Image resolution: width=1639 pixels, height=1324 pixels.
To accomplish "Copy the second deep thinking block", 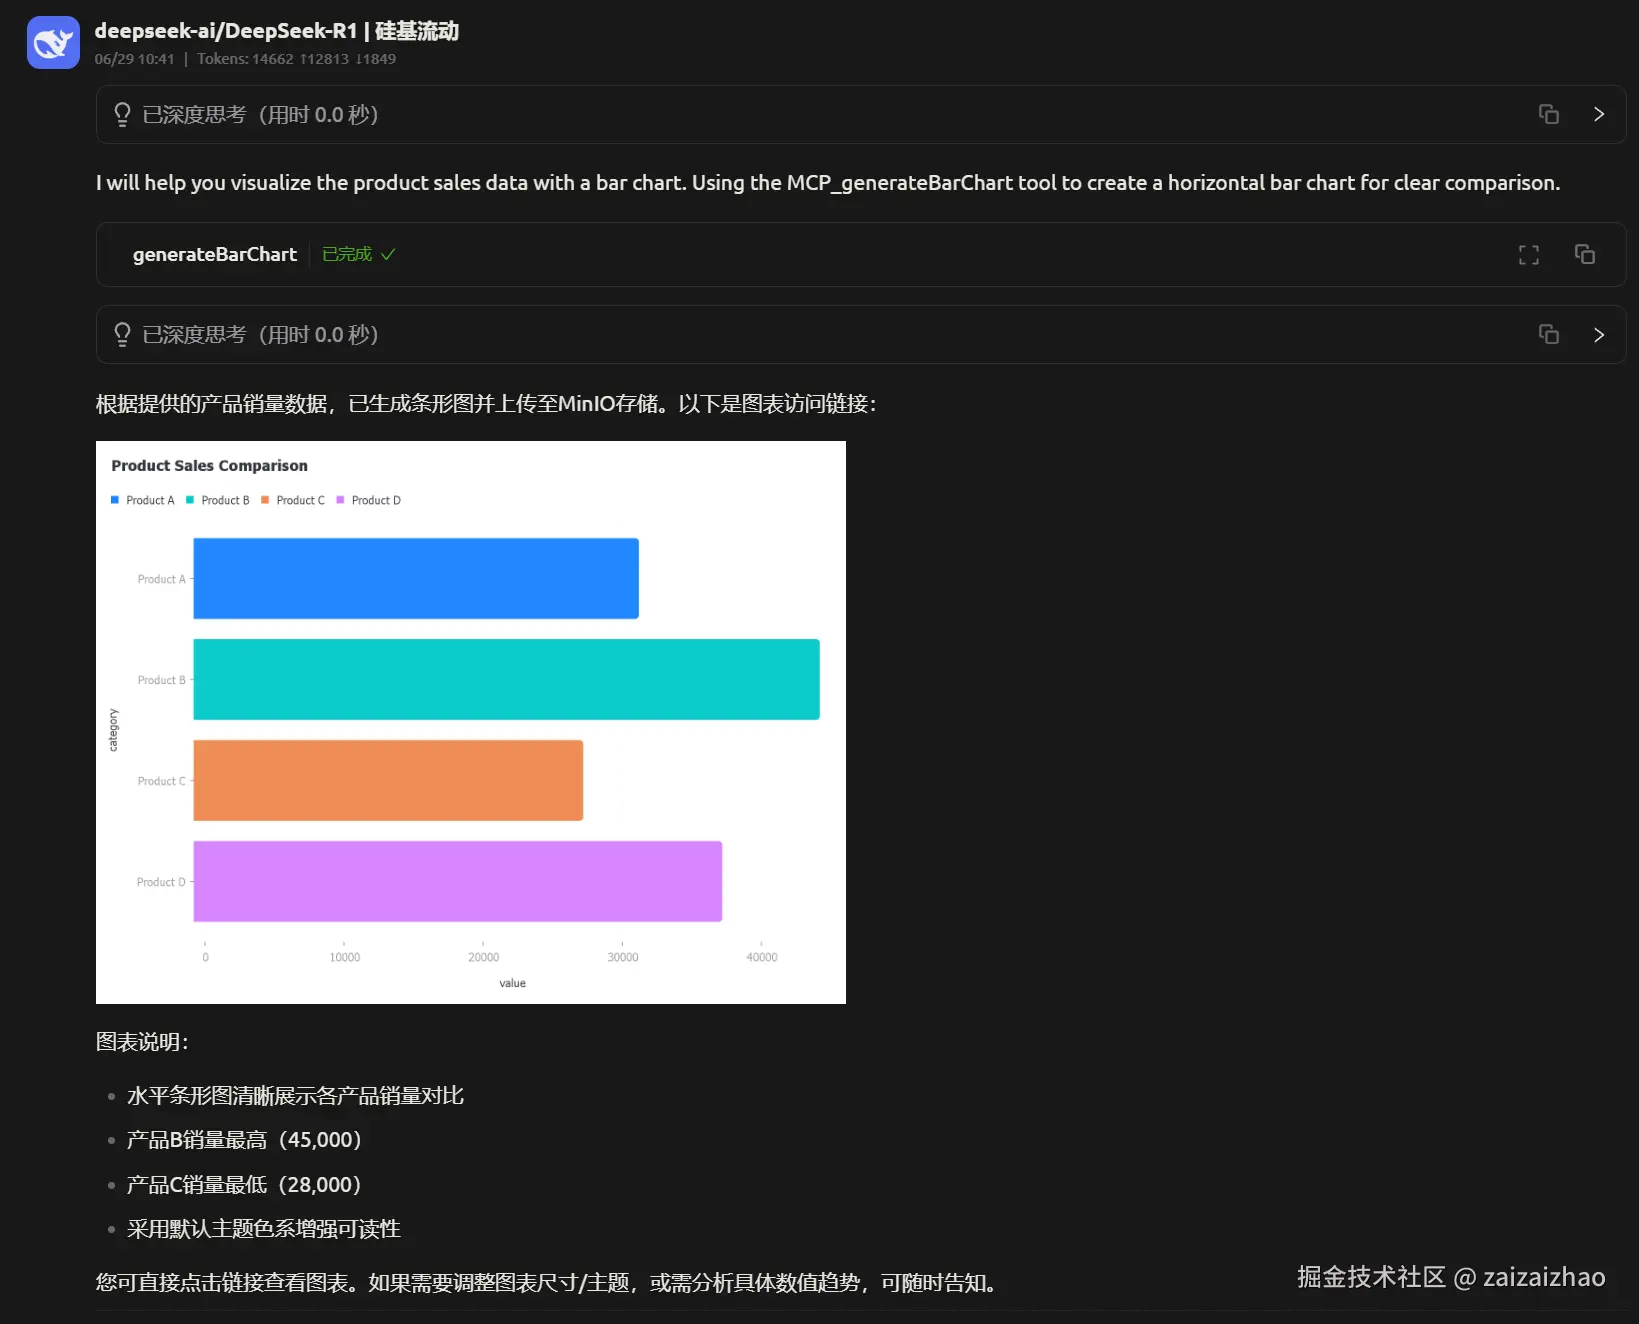I will (x=1548, y=334).
